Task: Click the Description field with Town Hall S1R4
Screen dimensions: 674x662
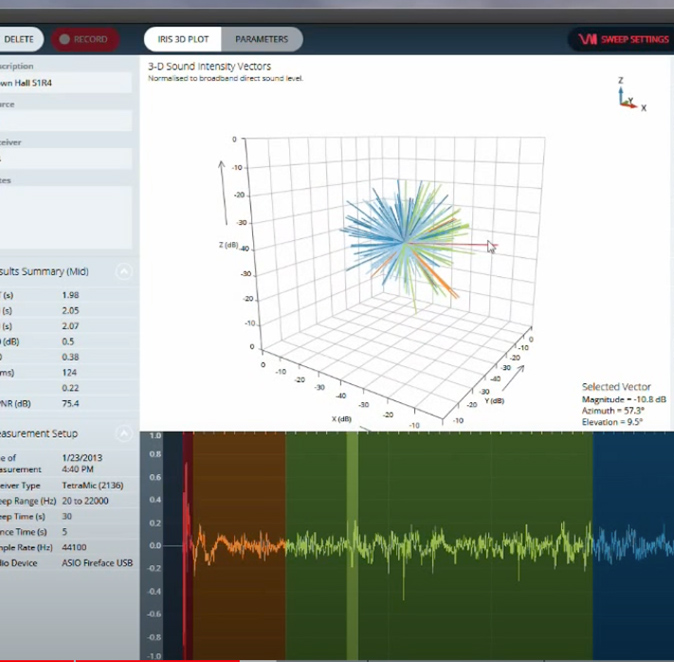Action: click(x=65, y=83)
